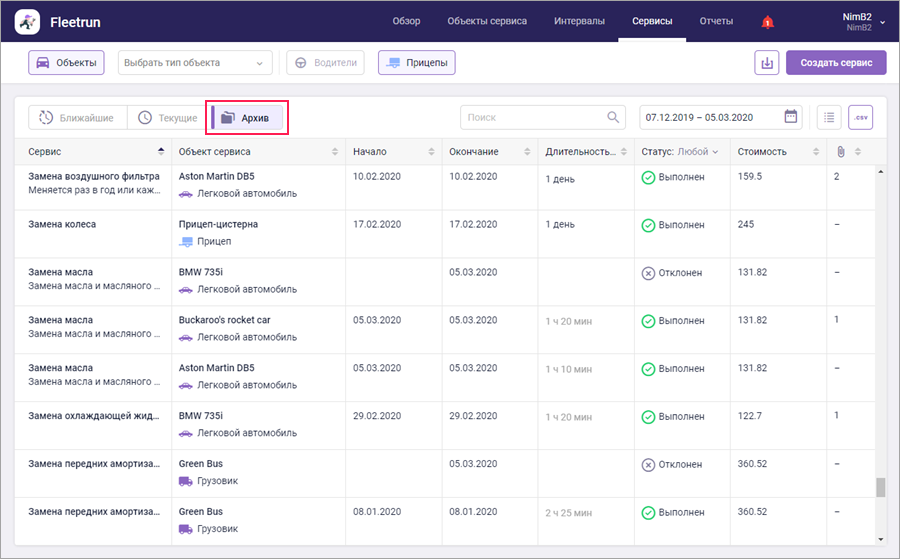900x559 pixels.
Task: Export table with the CSV icon
Action: (860, 117)
